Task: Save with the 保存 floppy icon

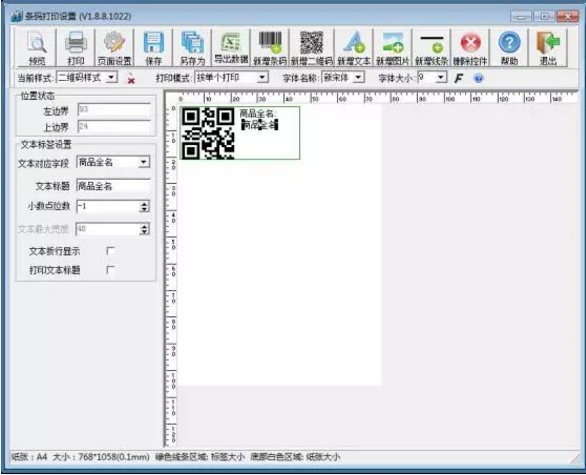Action: 154,47
